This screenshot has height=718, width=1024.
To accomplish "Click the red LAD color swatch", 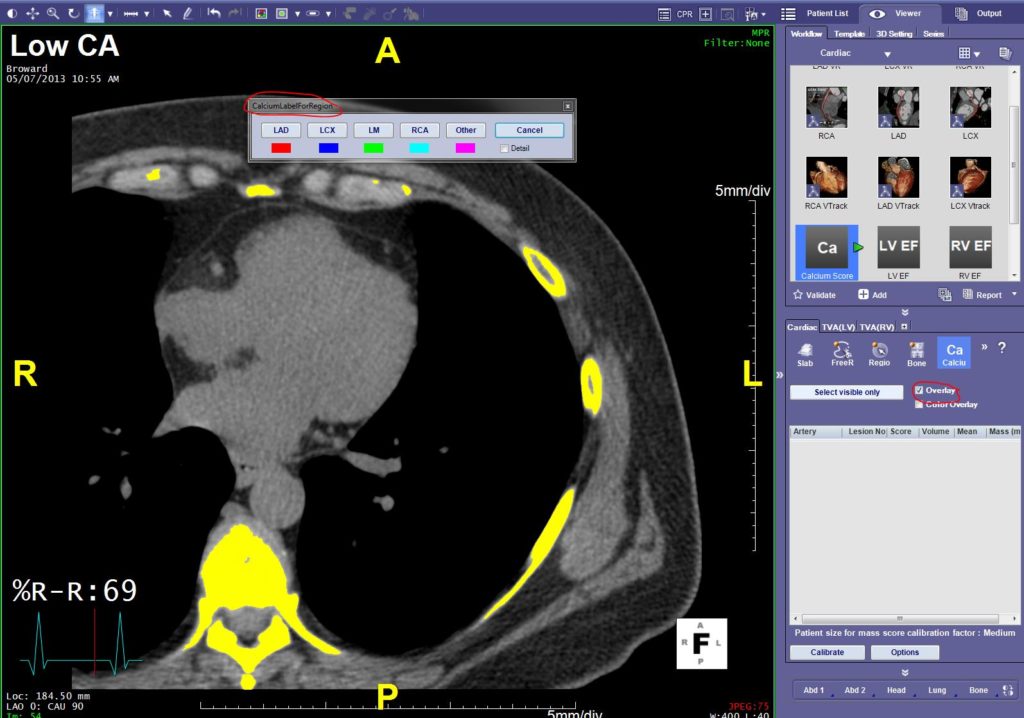I will coord(281,148).
